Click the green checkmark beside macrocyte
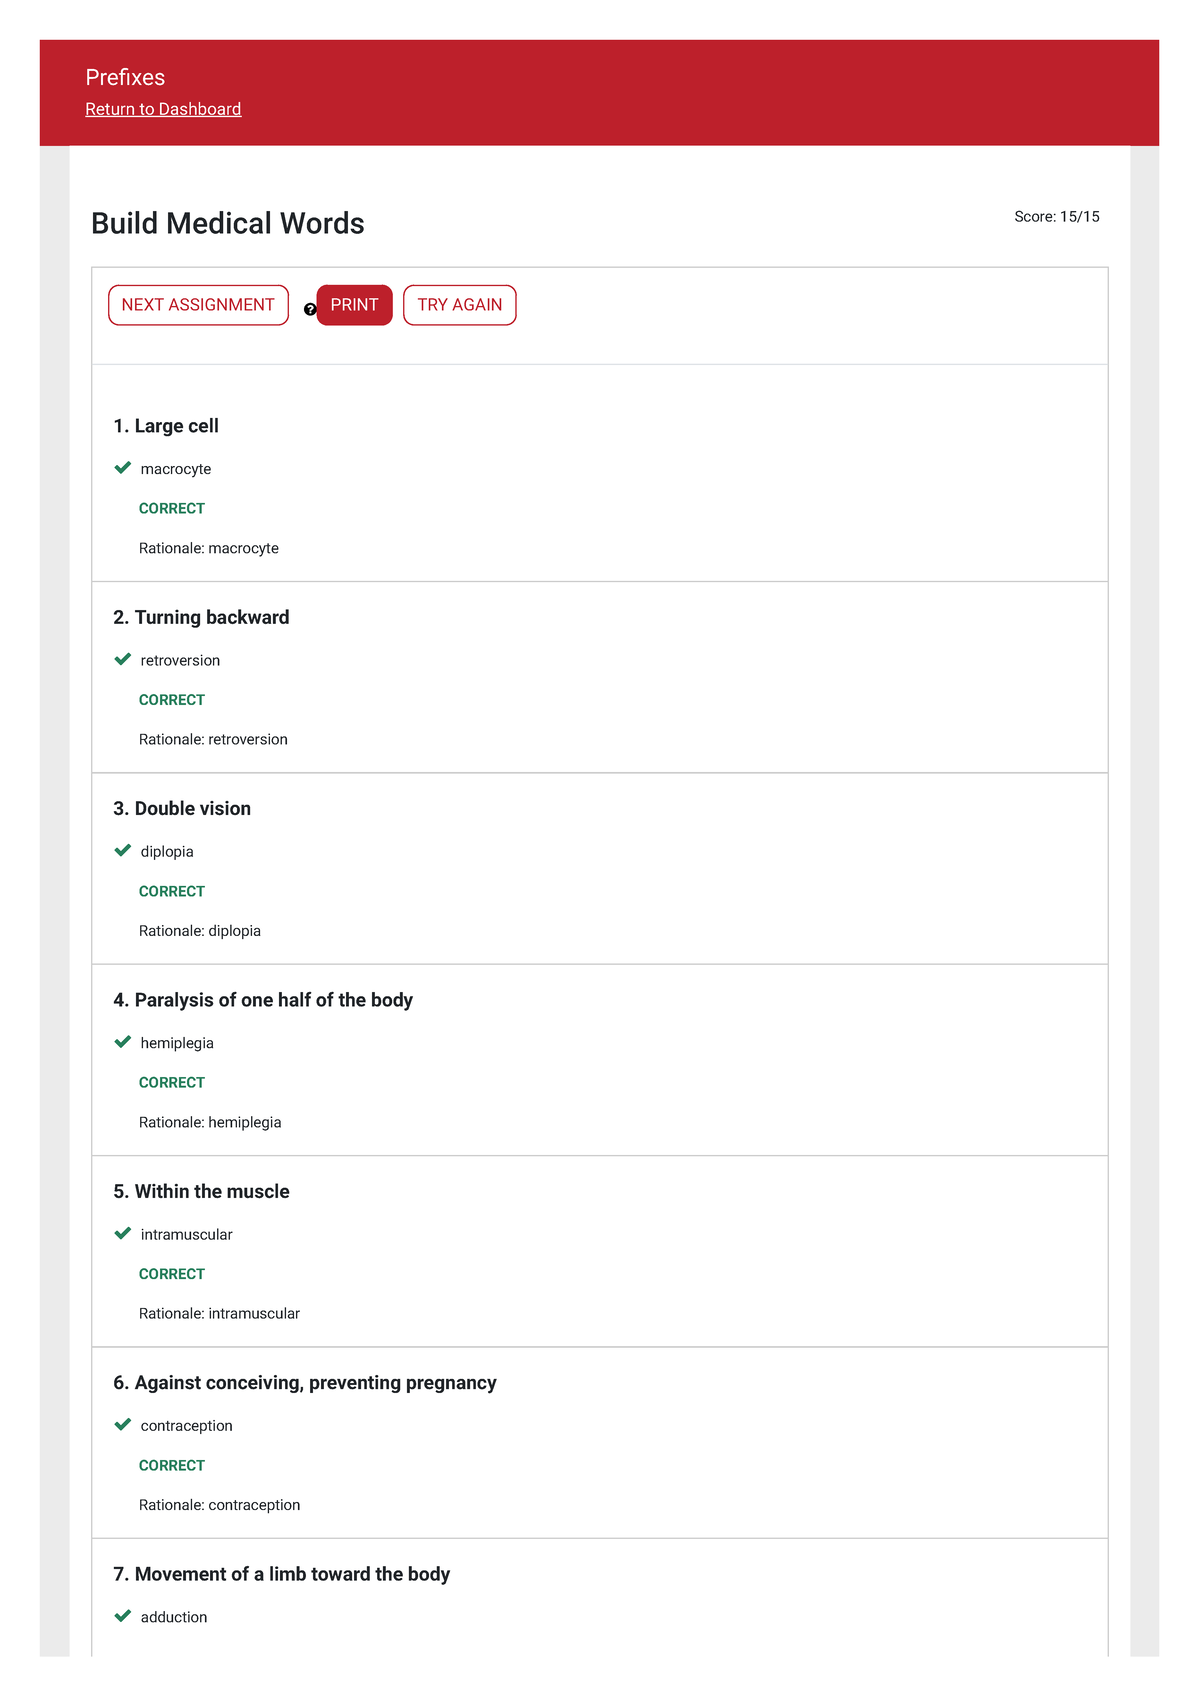 point(123,468)
